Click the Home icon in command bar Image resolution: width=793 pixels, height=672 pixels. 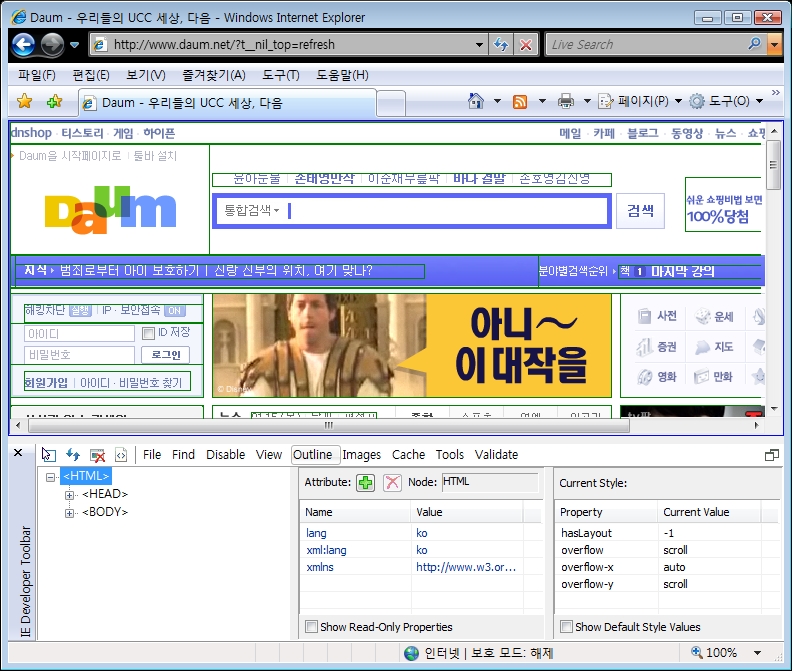tap(475, 101)
